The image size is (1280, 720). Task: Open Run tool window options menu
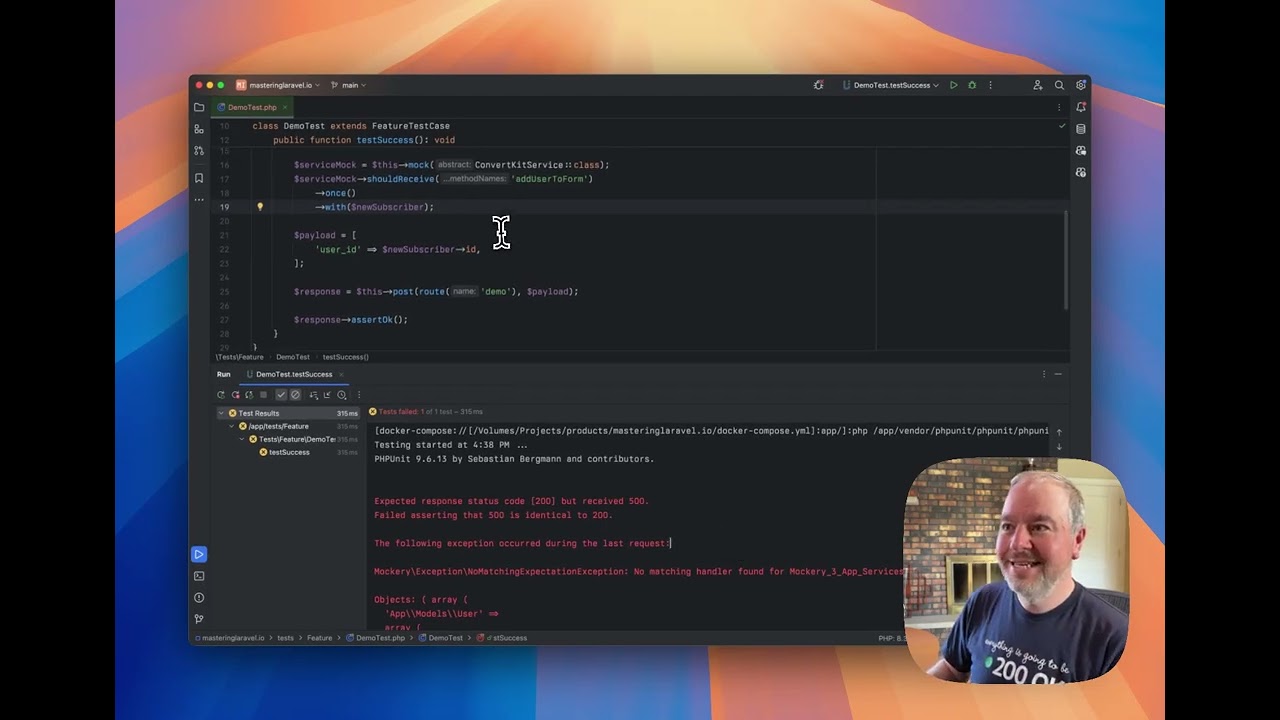click(x=1044, y=374)
